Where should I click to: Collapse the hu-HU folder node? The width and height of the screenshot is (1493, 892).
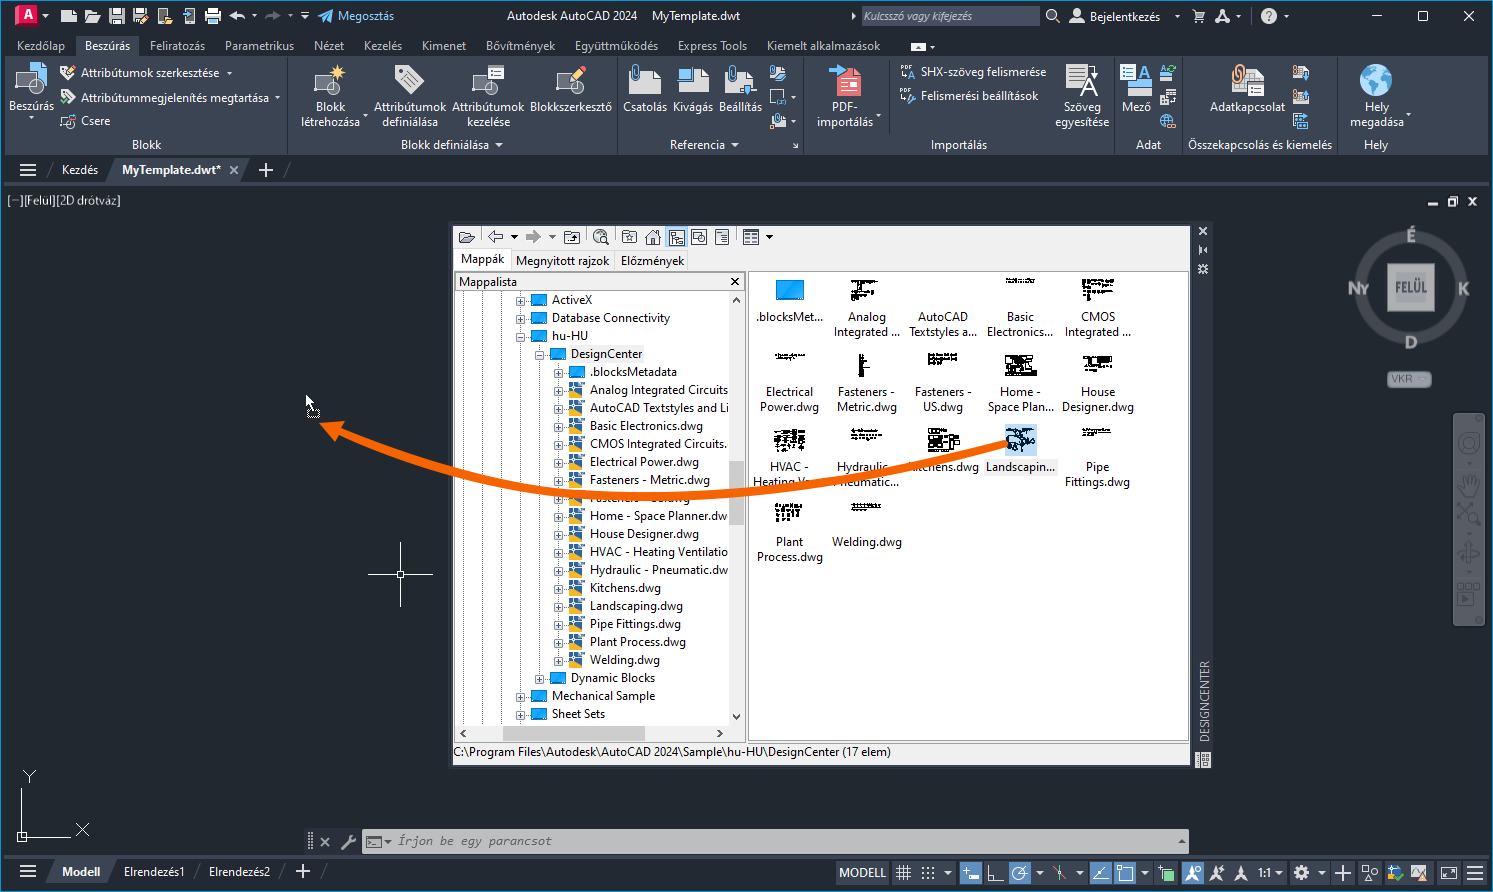click(x=520, y=337)
